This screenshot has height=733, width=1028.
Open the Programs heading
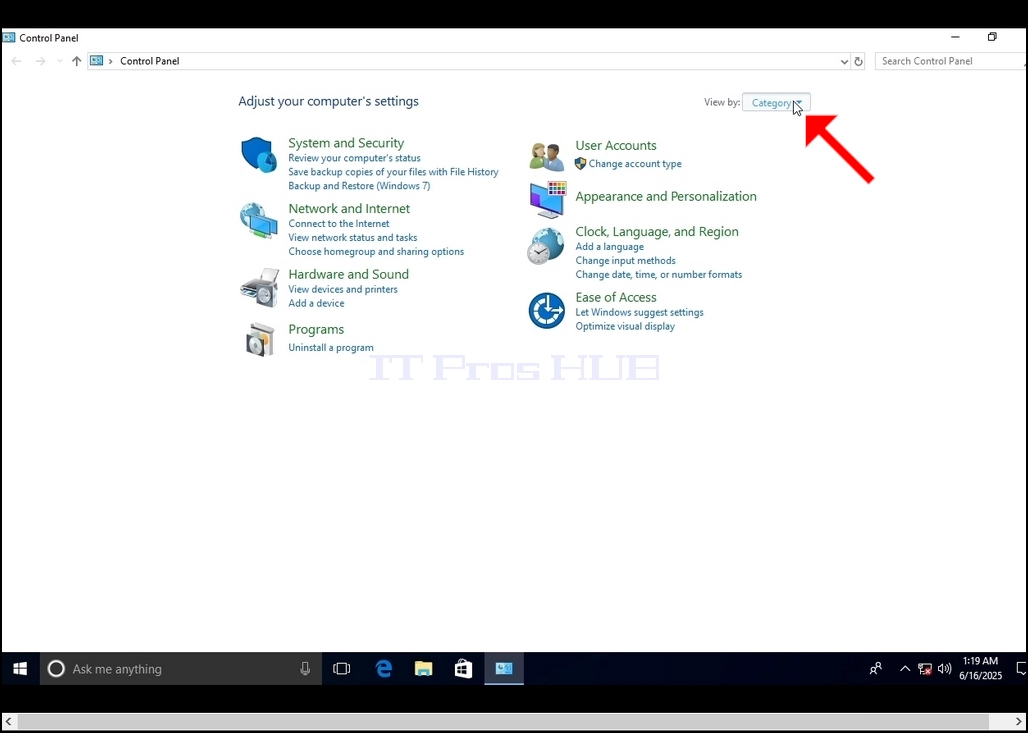tap(316, 329)
